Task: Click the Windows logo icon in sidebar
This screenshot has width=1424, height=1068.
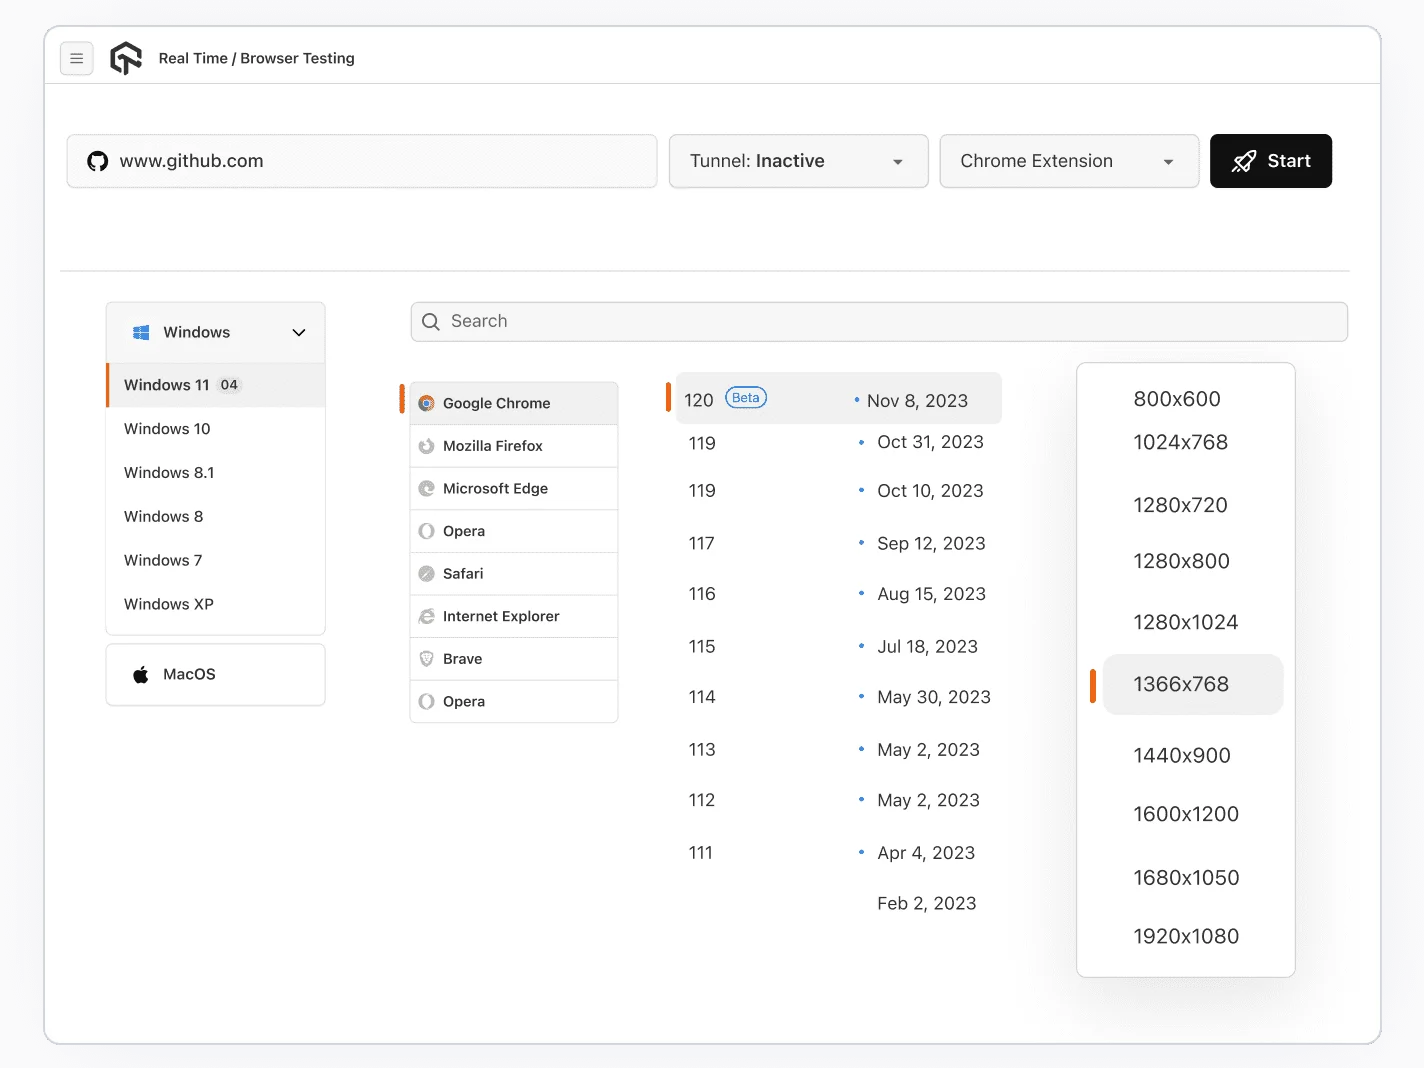Action: 140,332
